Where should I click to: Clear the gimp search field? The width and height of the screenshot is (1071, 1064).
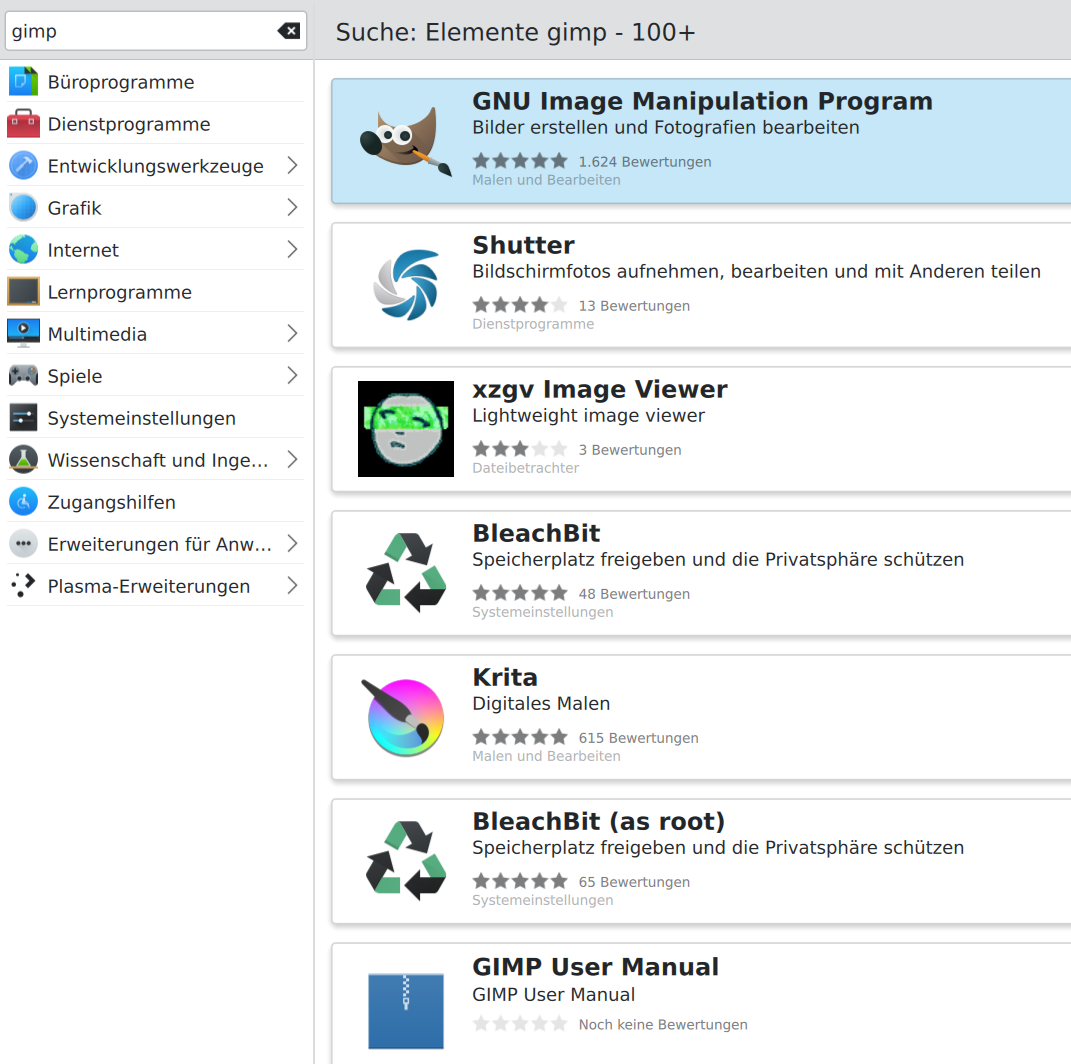(x=289, y=31)
